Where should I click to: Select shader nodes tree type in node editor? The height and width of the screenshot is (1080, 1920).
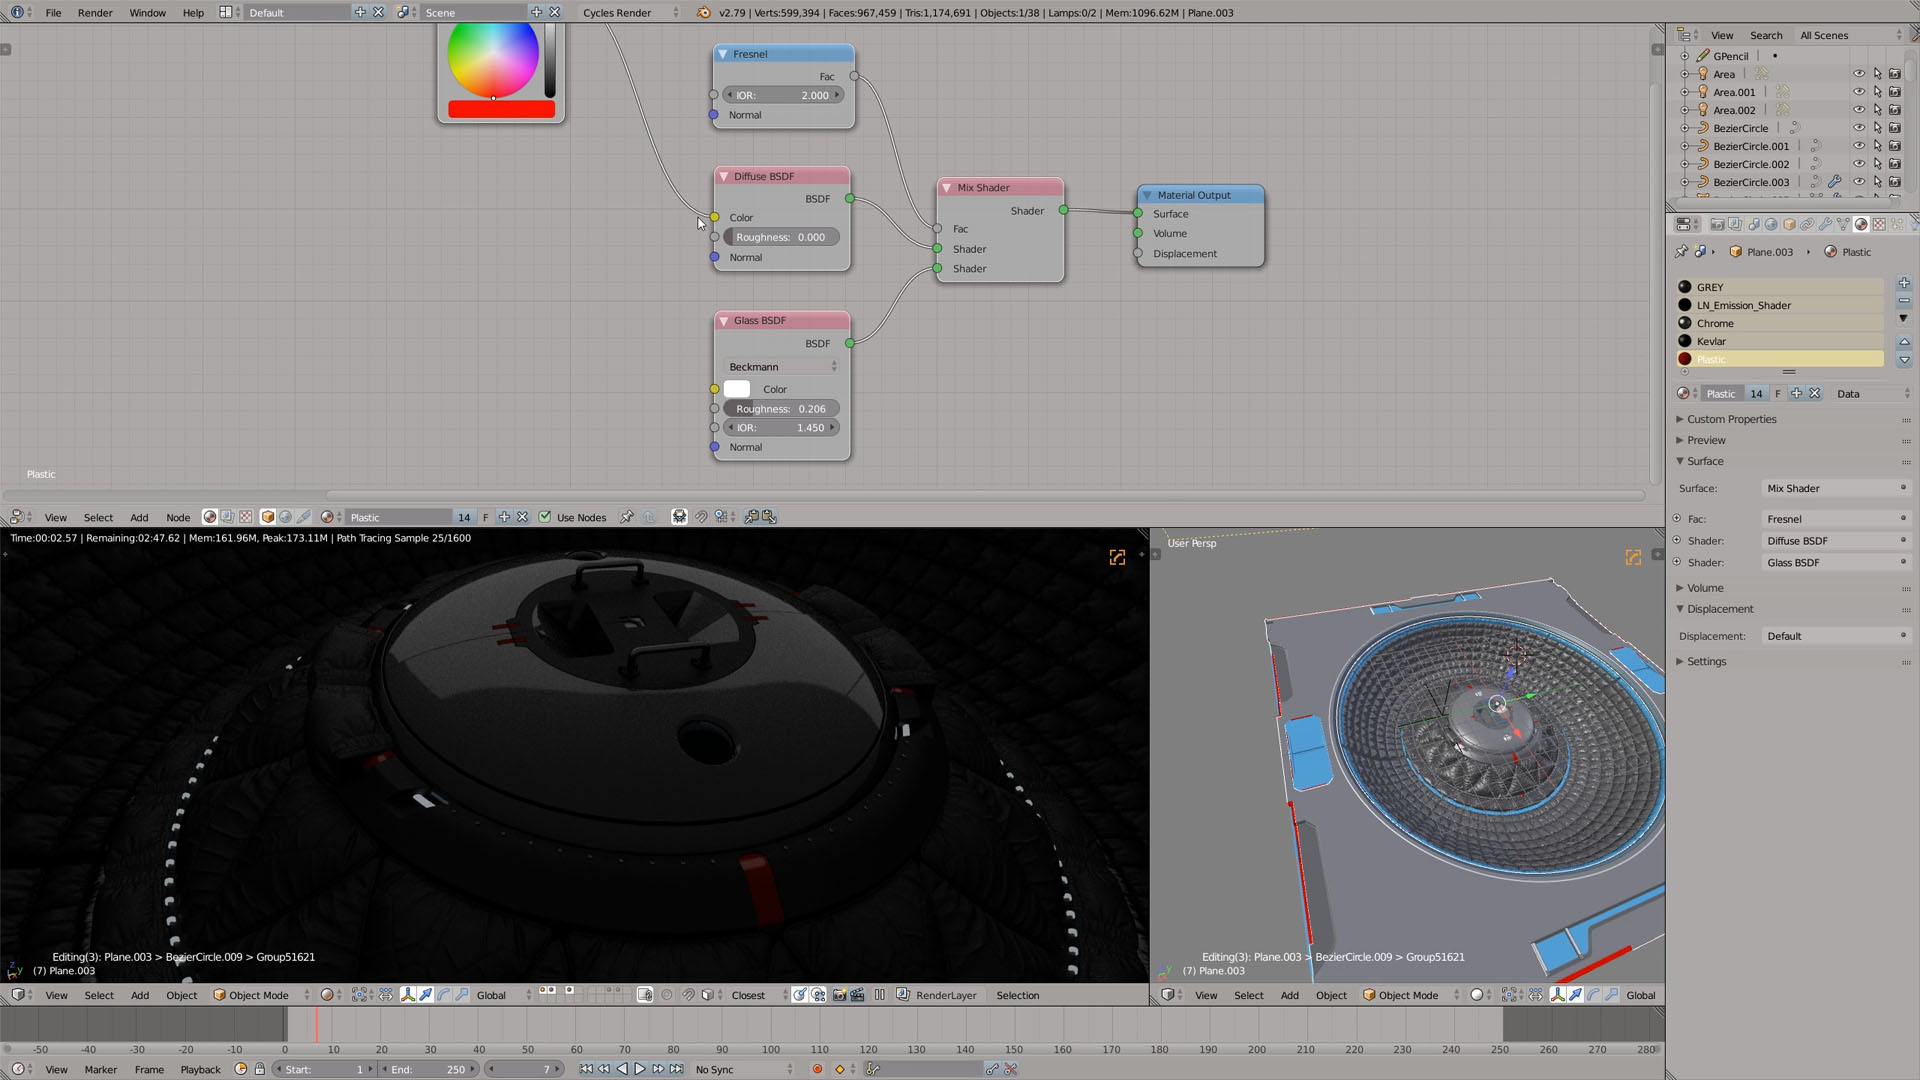tap(209, 517)
